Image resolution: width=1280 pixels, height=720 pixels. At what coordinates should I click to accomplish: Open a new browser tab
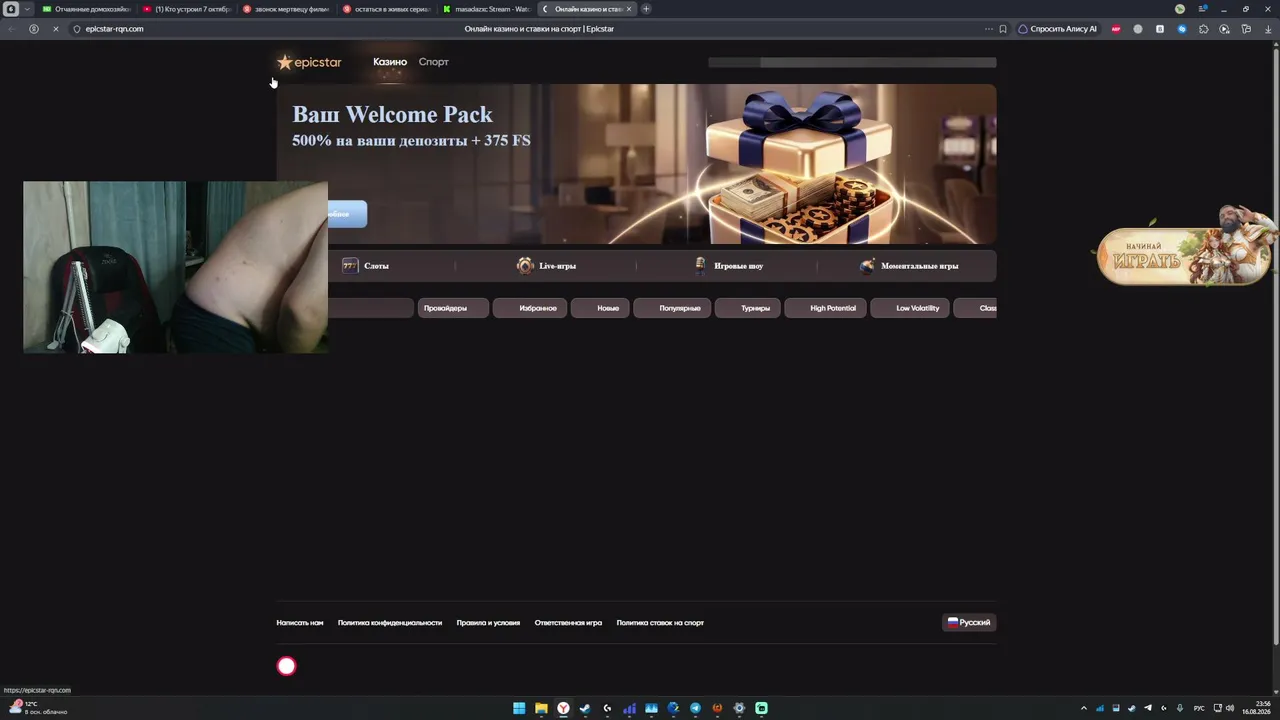pos(646,9)
